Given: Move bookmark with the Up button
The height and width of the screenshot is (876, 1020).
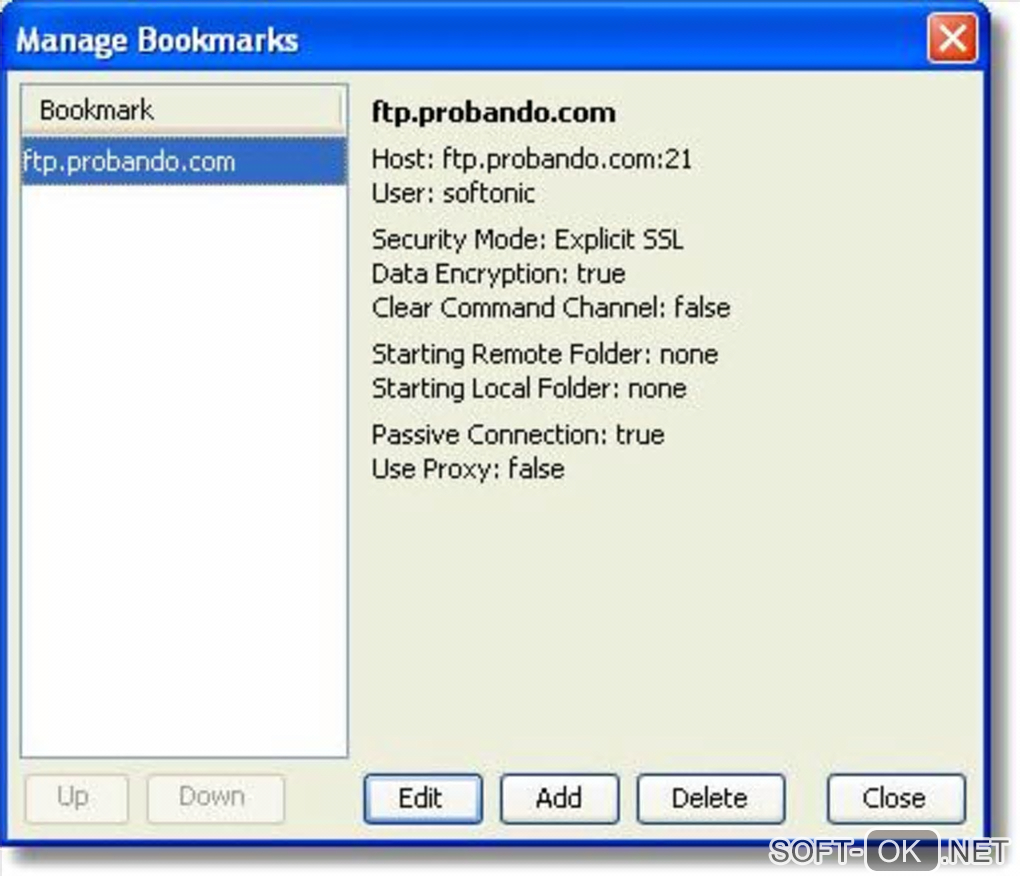Looking at the screenshot, I should (x=76, y=798).
